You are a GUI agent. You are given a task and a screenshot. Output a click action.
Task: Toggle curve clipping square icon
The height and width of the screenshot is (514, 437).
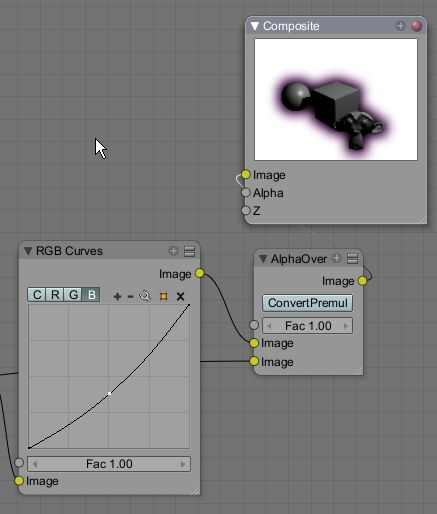(163, 296)
